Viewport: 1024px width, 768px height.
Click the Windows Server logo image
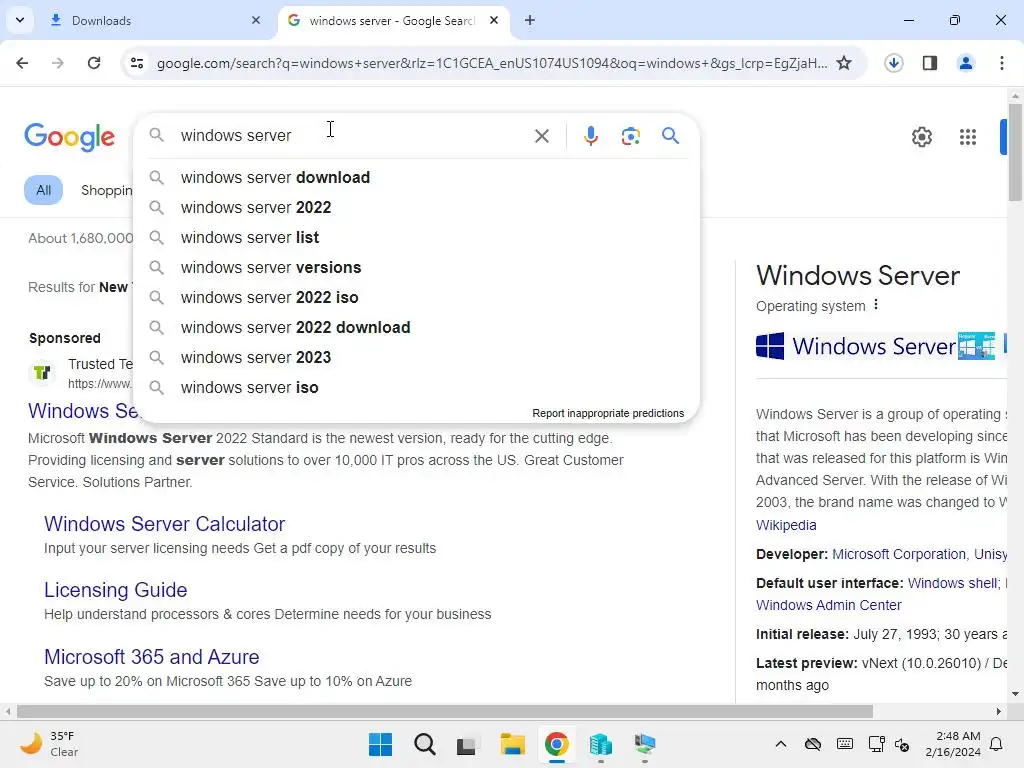[856, 346]
